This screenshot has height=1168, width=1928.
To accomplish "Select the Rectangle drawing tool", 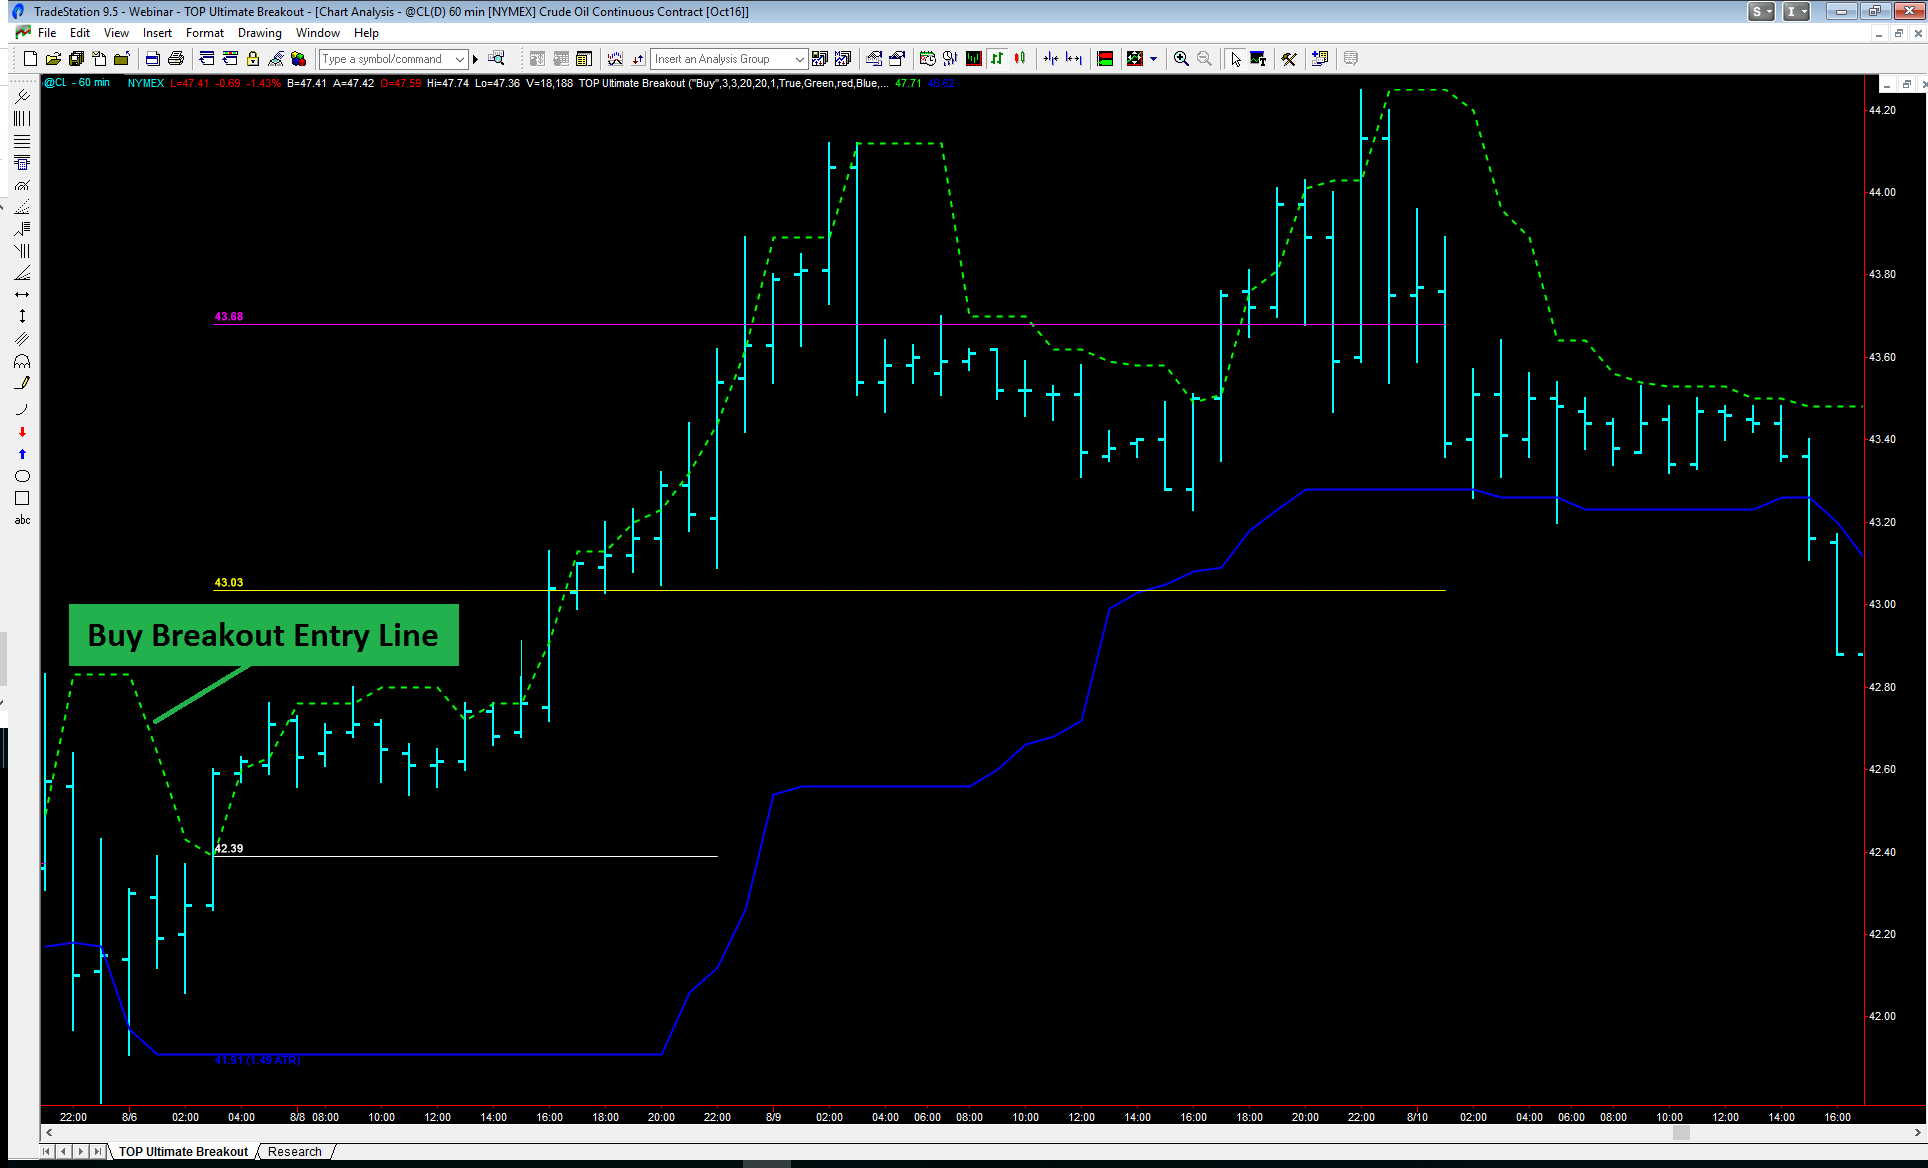I will click(22, 498).
